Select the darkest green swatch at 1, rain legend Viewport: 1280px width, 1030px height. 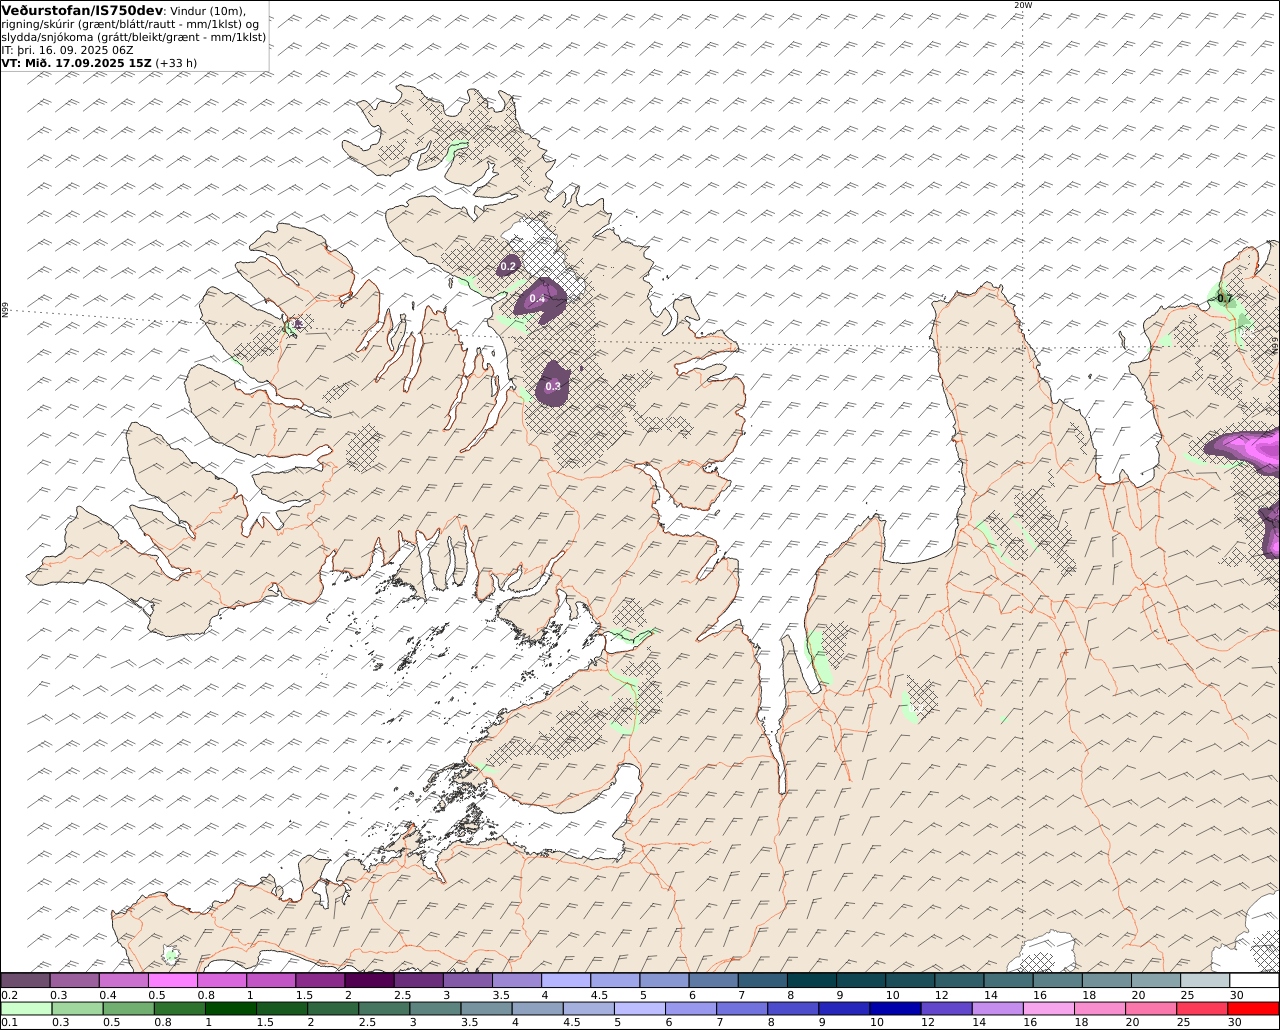tap(230, 1008)
